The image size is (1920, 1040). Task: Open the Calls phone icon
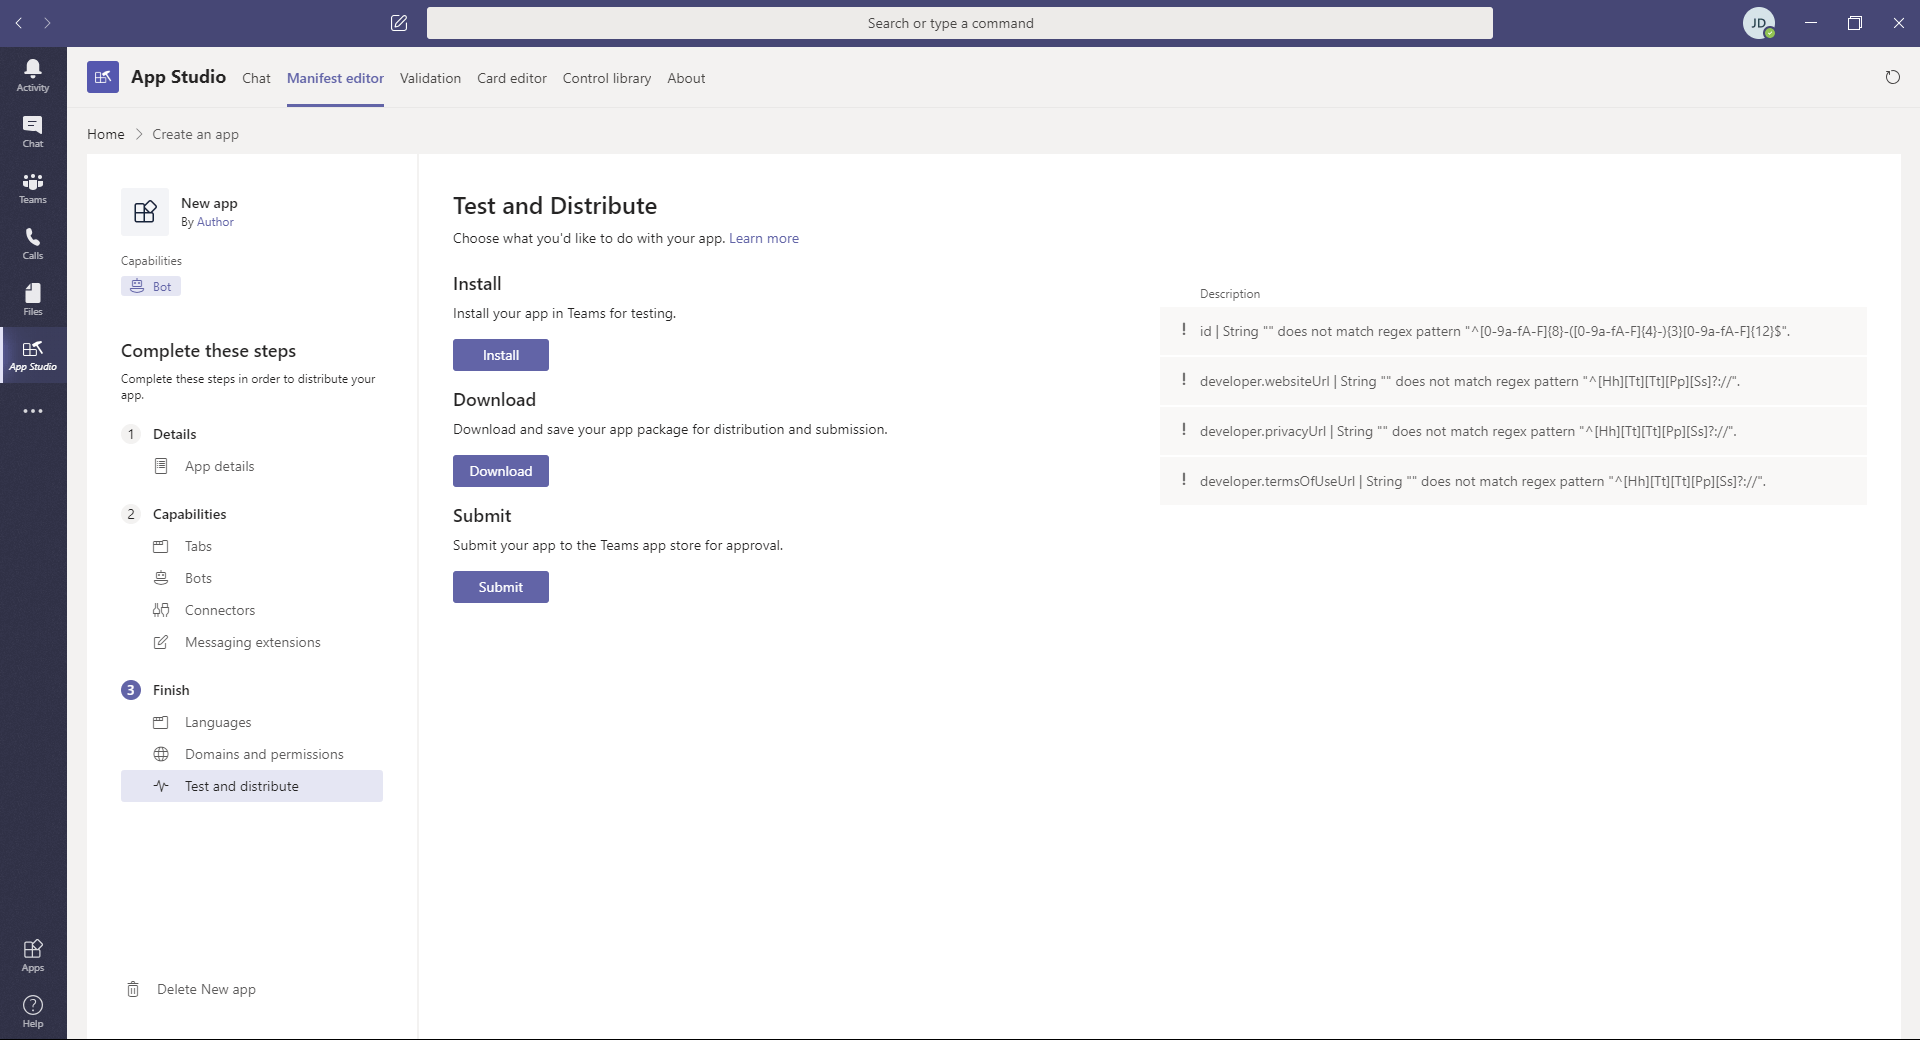pos(33,243)
